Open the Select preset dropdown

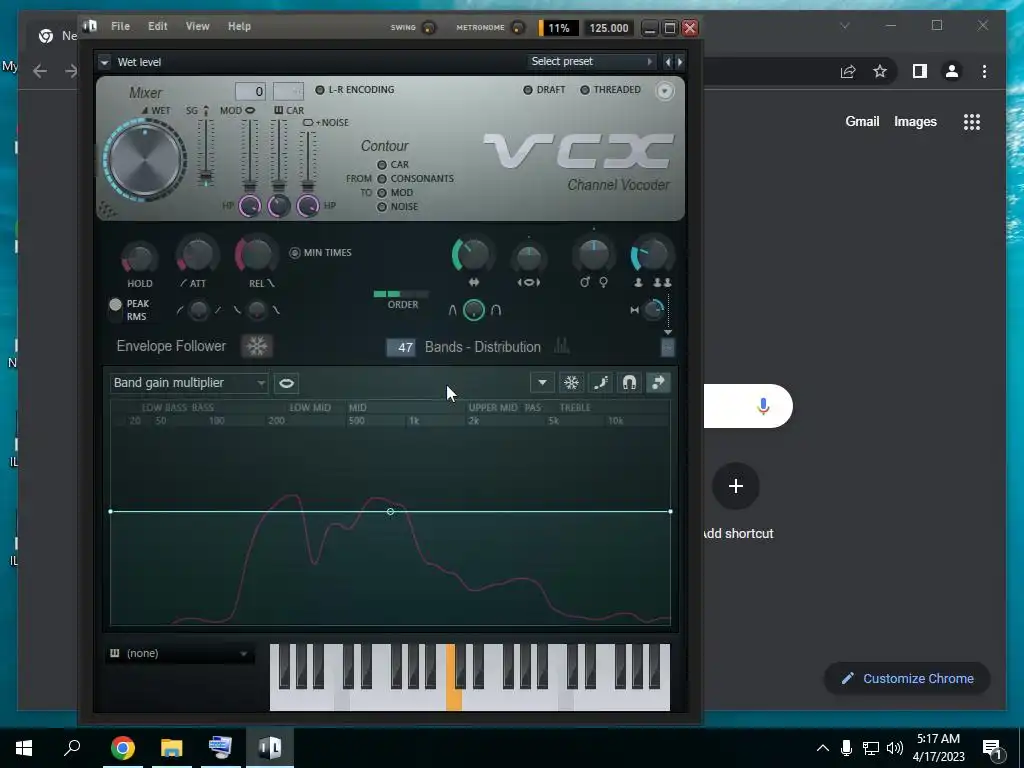592,61
